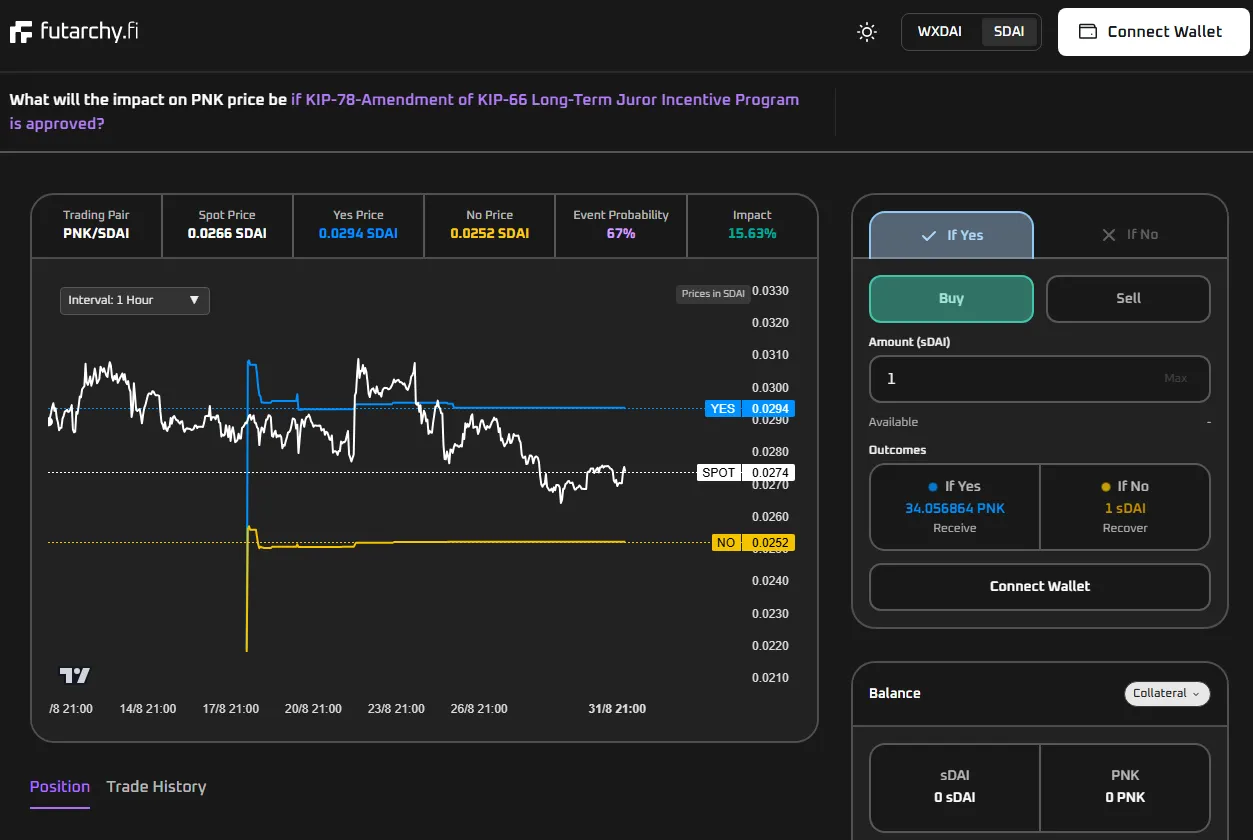This screenshot has height=840, width=1253.
Task: Click the futarchy.fi logo icon
Action: pos(22,32)
